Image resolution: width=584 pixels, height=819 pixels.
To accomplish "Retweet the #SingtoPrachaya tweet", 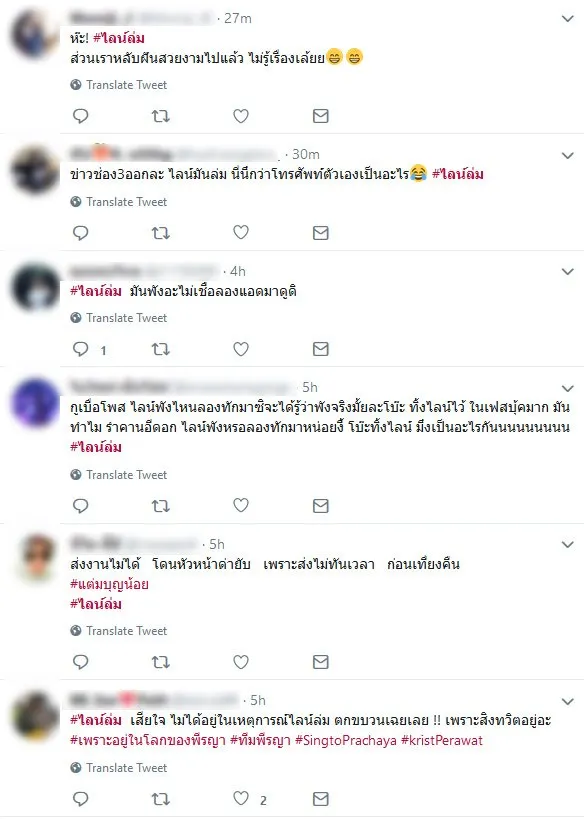I will click(x=160, y=799).
